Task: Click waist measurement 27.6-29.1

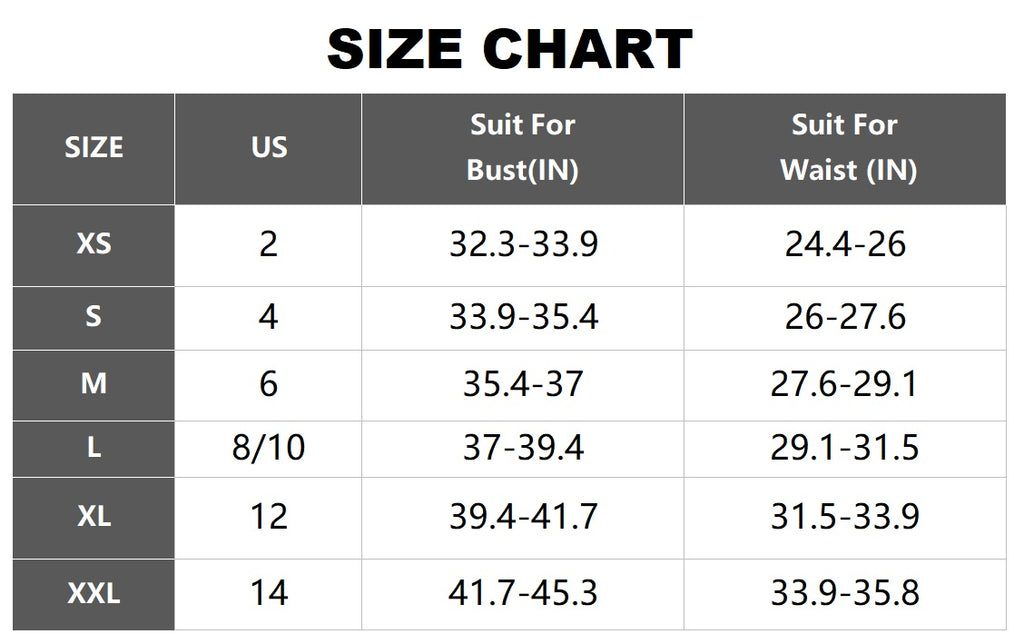Action: (x=845, y=384)
